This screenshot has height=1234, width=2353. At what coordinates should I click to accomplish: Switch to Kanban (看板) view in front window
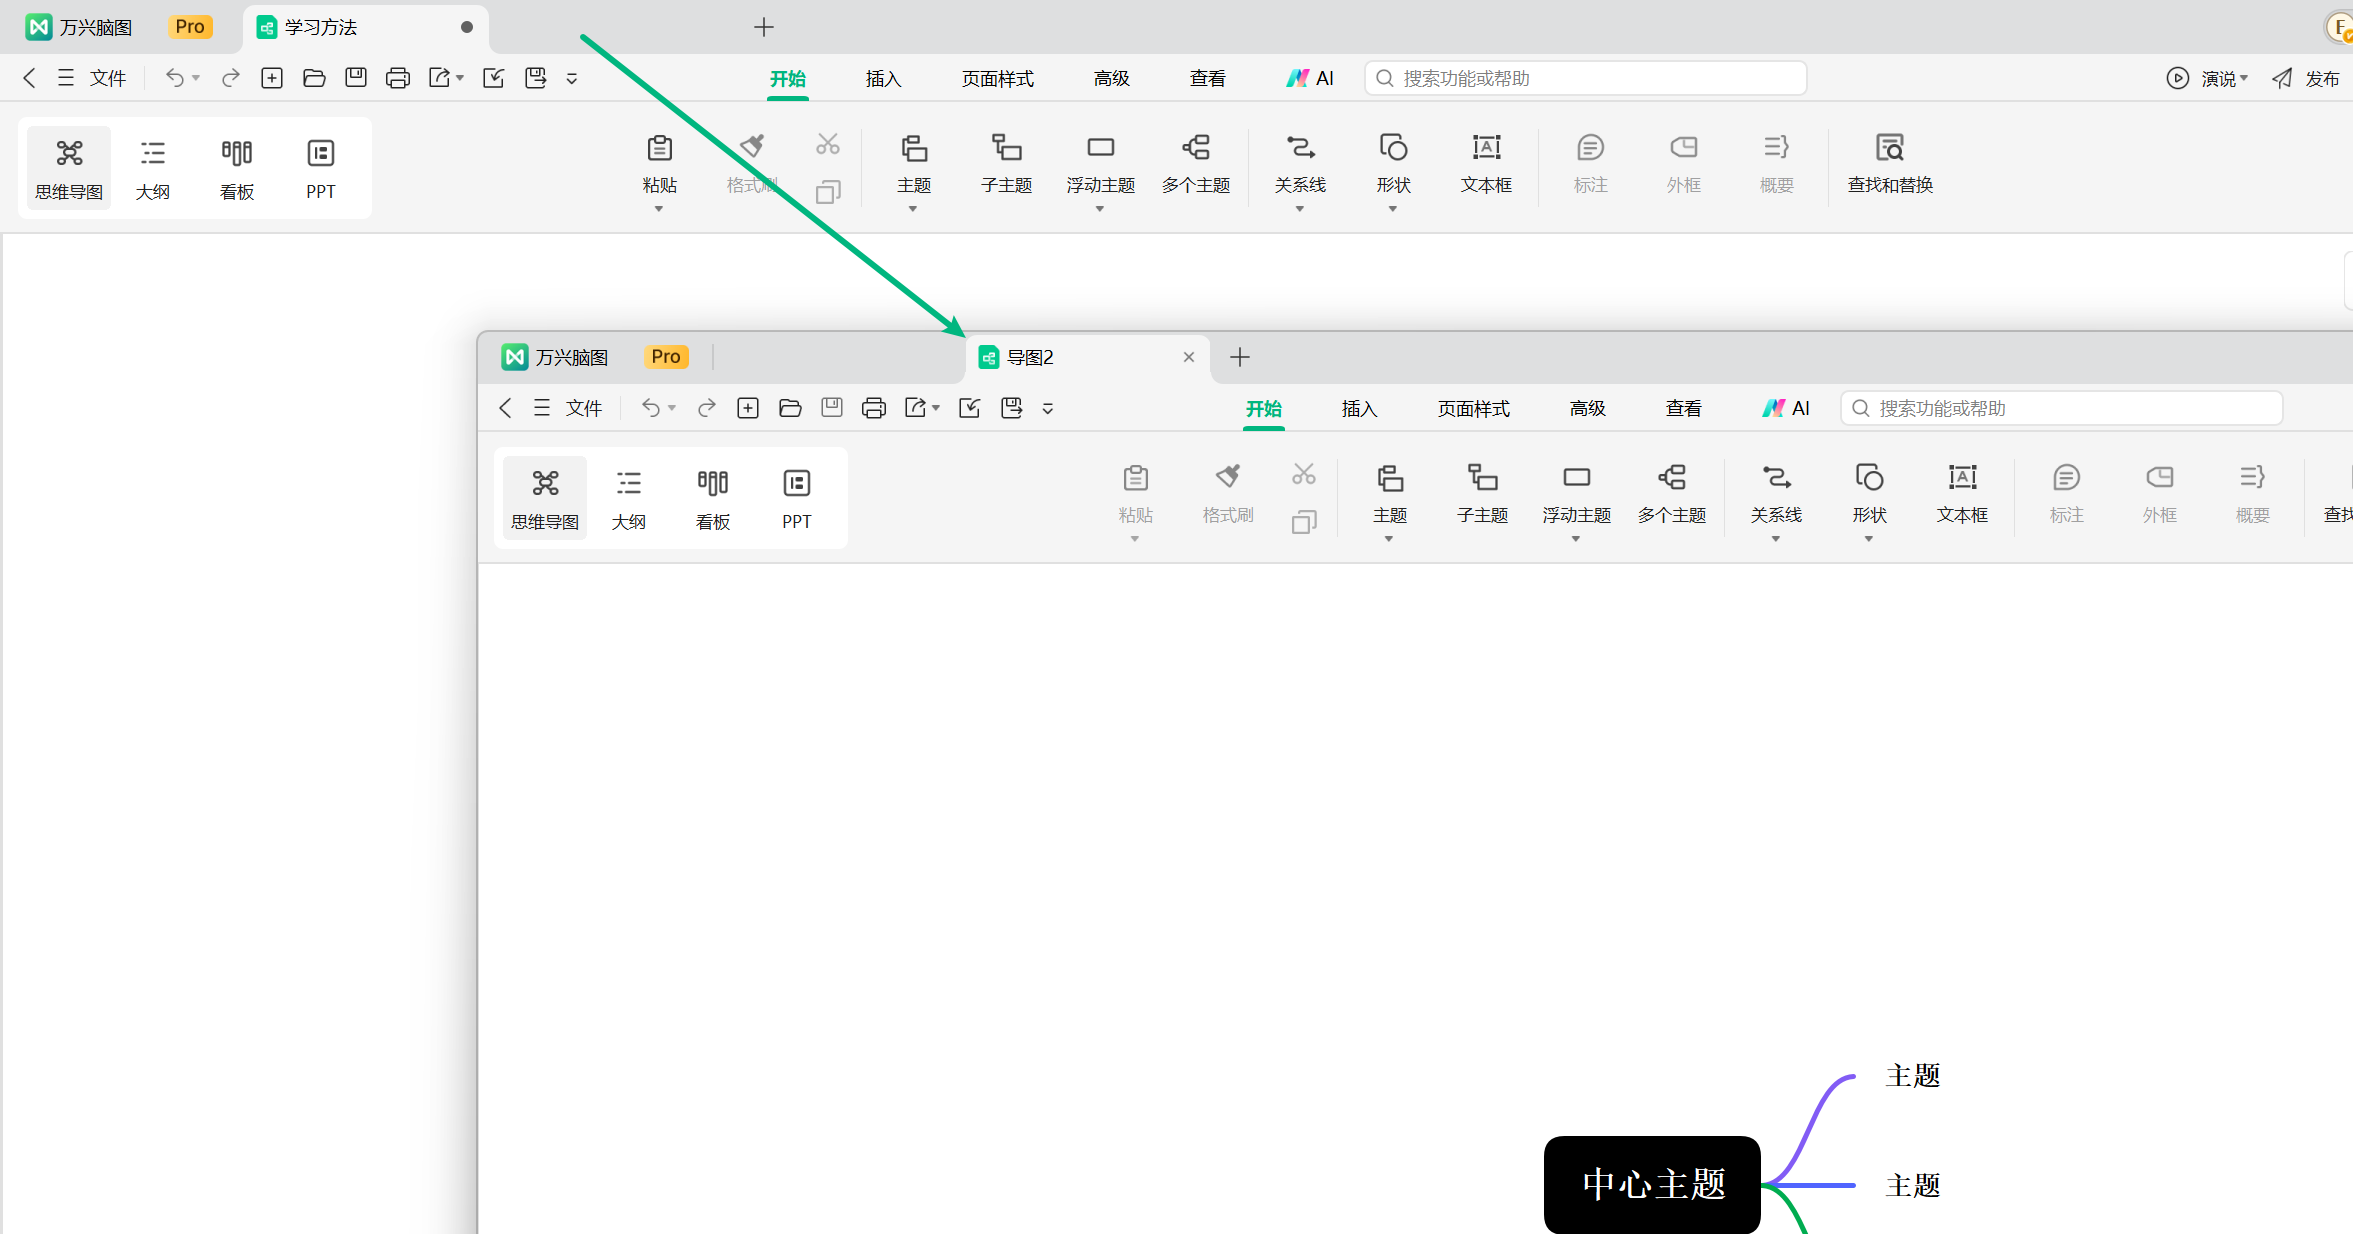[713, 497]
